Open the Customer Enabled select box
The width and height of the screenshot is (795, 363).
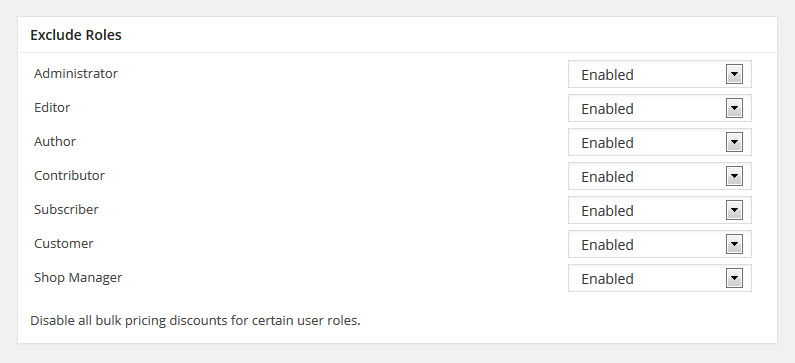(x=660, y=244)
